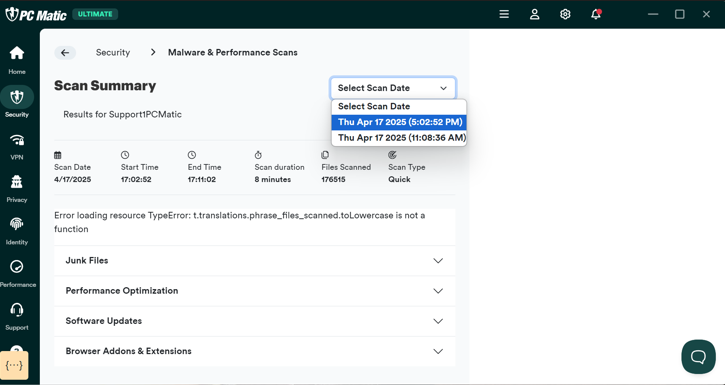
Task: Open the Performance gauge section
Action: 17,274
